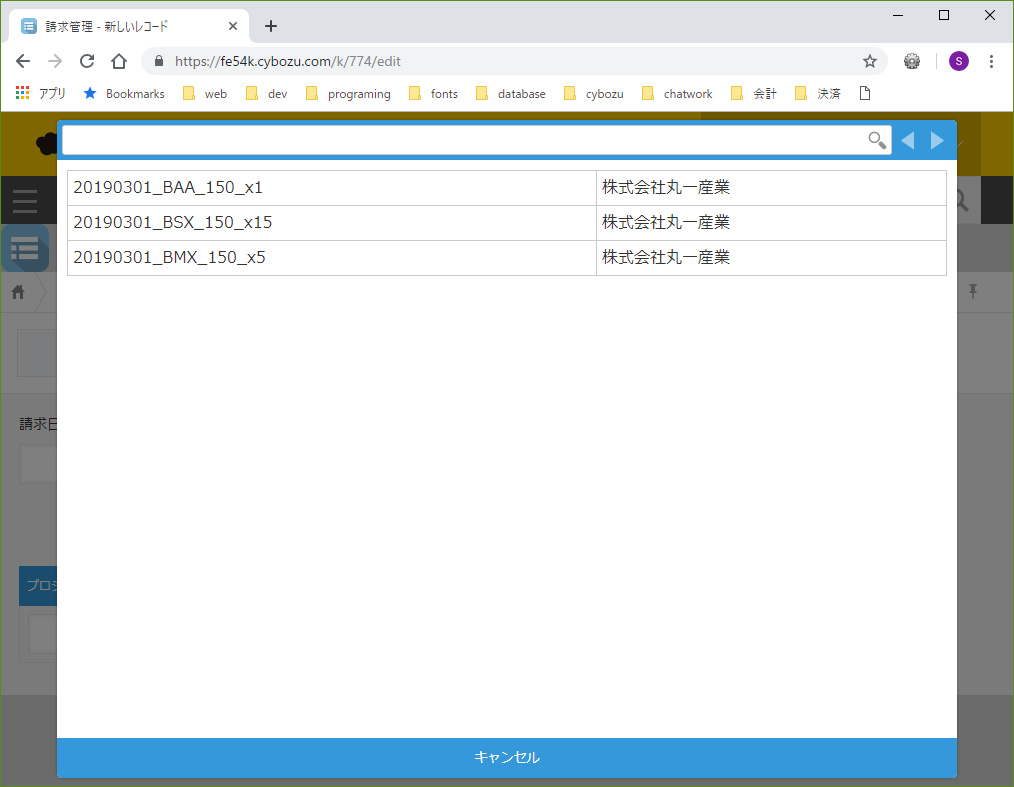The width and height of the screenshot is (1014, 787).
Task: Open the Chrome three-dot menu
Action: 991,61
